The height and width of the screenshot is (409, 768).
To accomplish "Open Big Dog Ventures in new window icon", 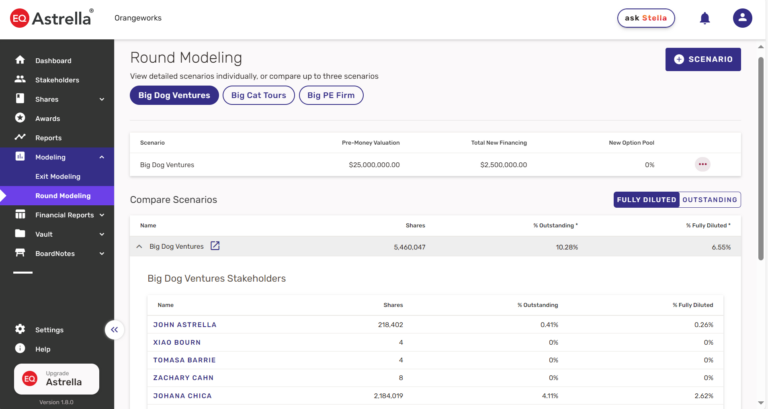I will pos(215,246).
